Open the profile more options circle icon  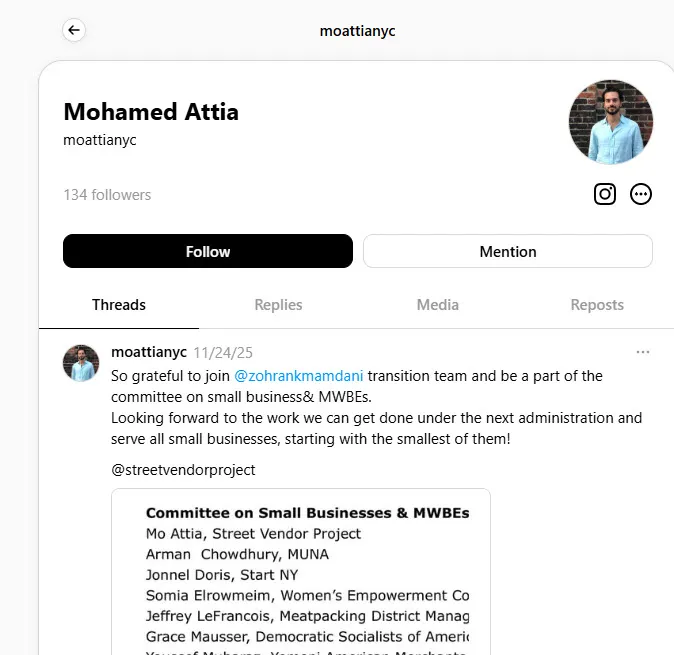(x=640, y=194)
